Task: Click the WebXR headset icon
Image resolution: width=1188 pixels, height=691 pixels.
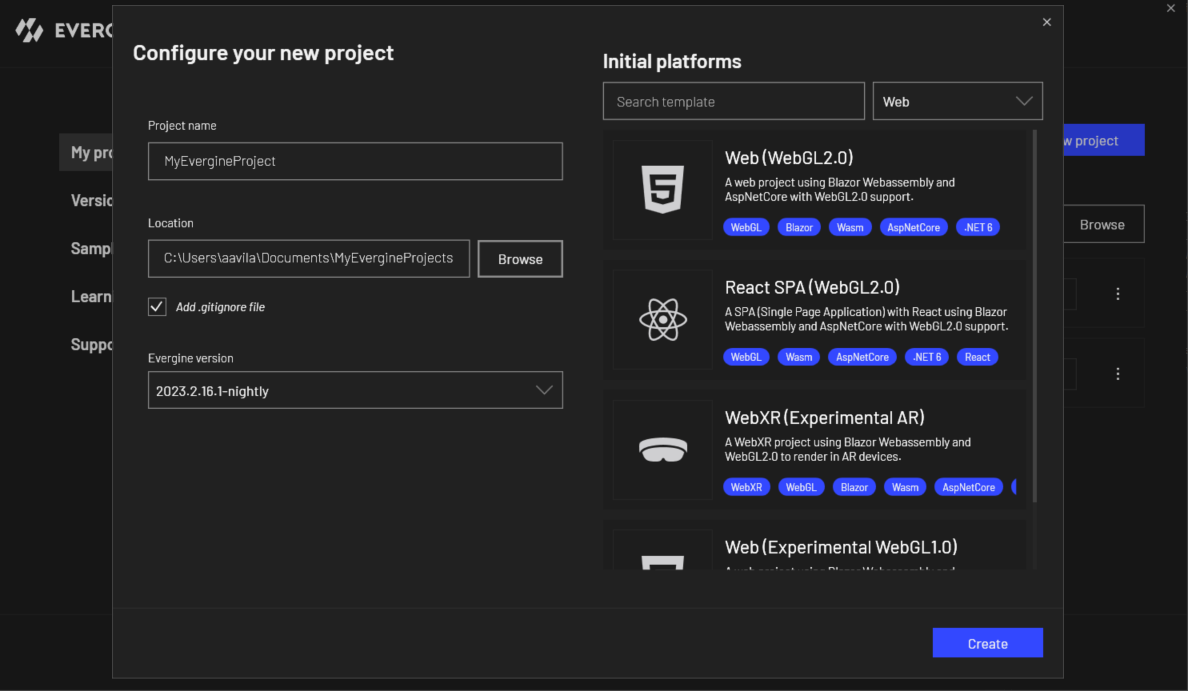Action: tap(663, 449)
